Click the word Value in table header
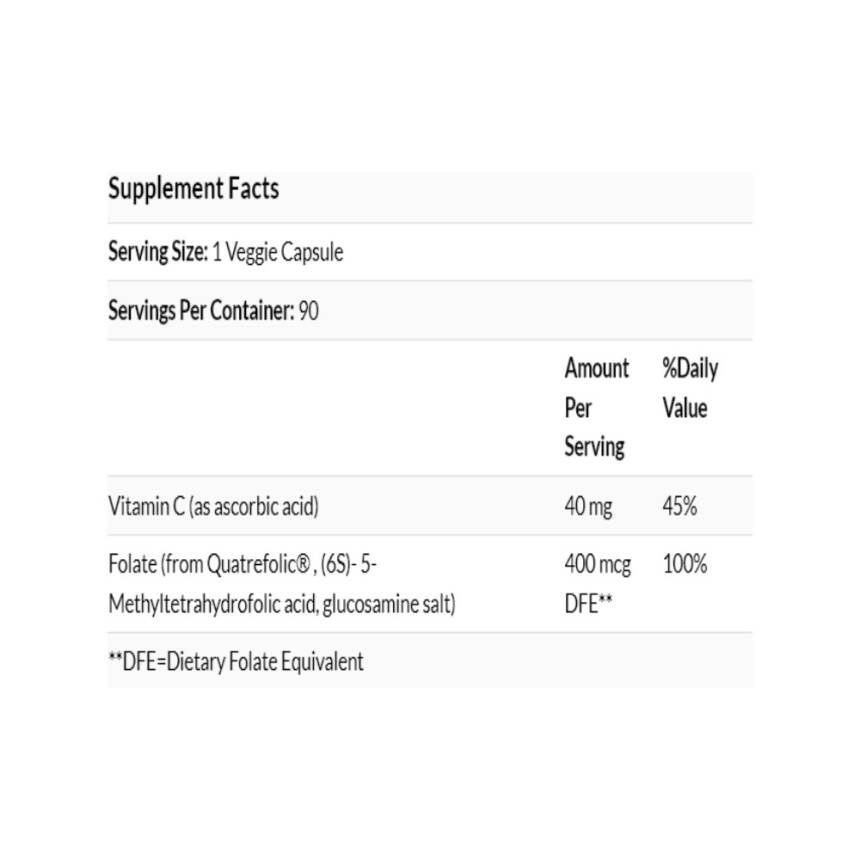 [x=684, y=408]
